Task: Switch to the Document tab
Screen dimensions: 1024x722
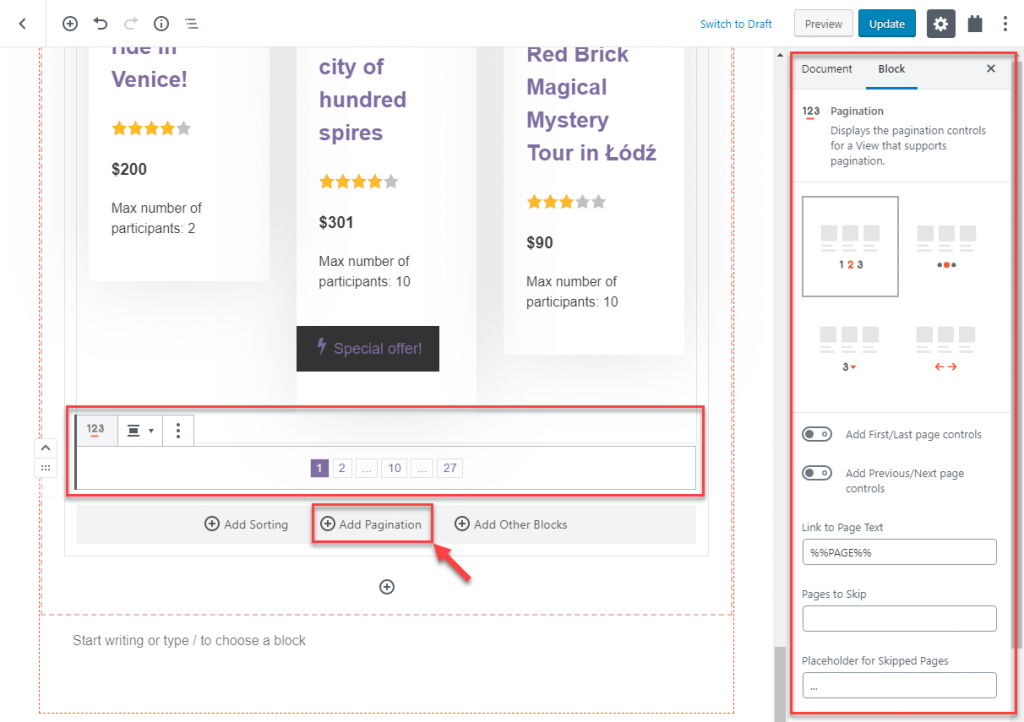Action: pyautogui.click(x=827, y=69)
